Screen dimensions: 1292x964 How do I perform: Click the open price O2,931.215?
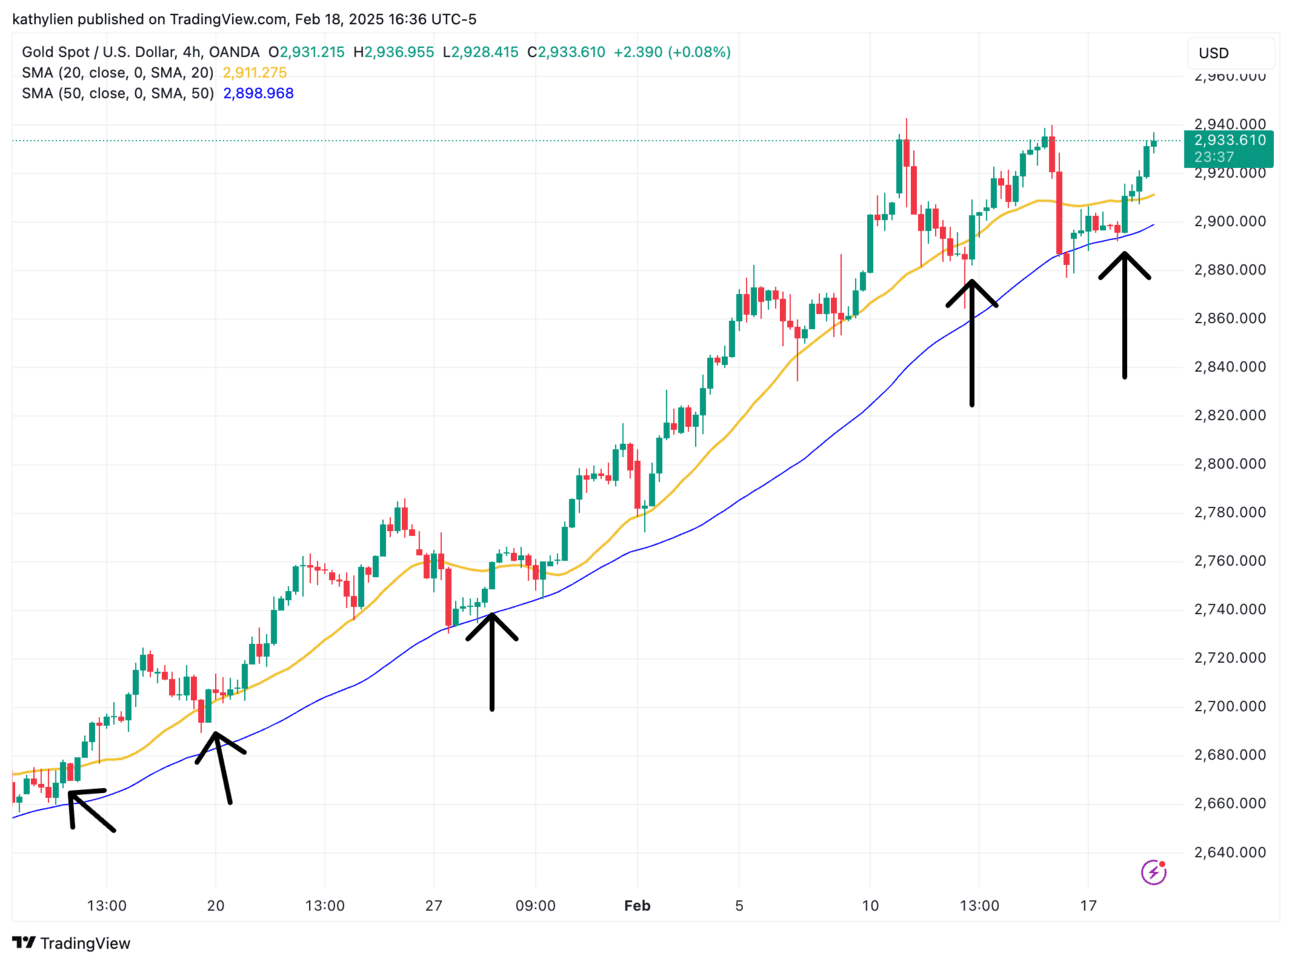click(x=306, y=52)
